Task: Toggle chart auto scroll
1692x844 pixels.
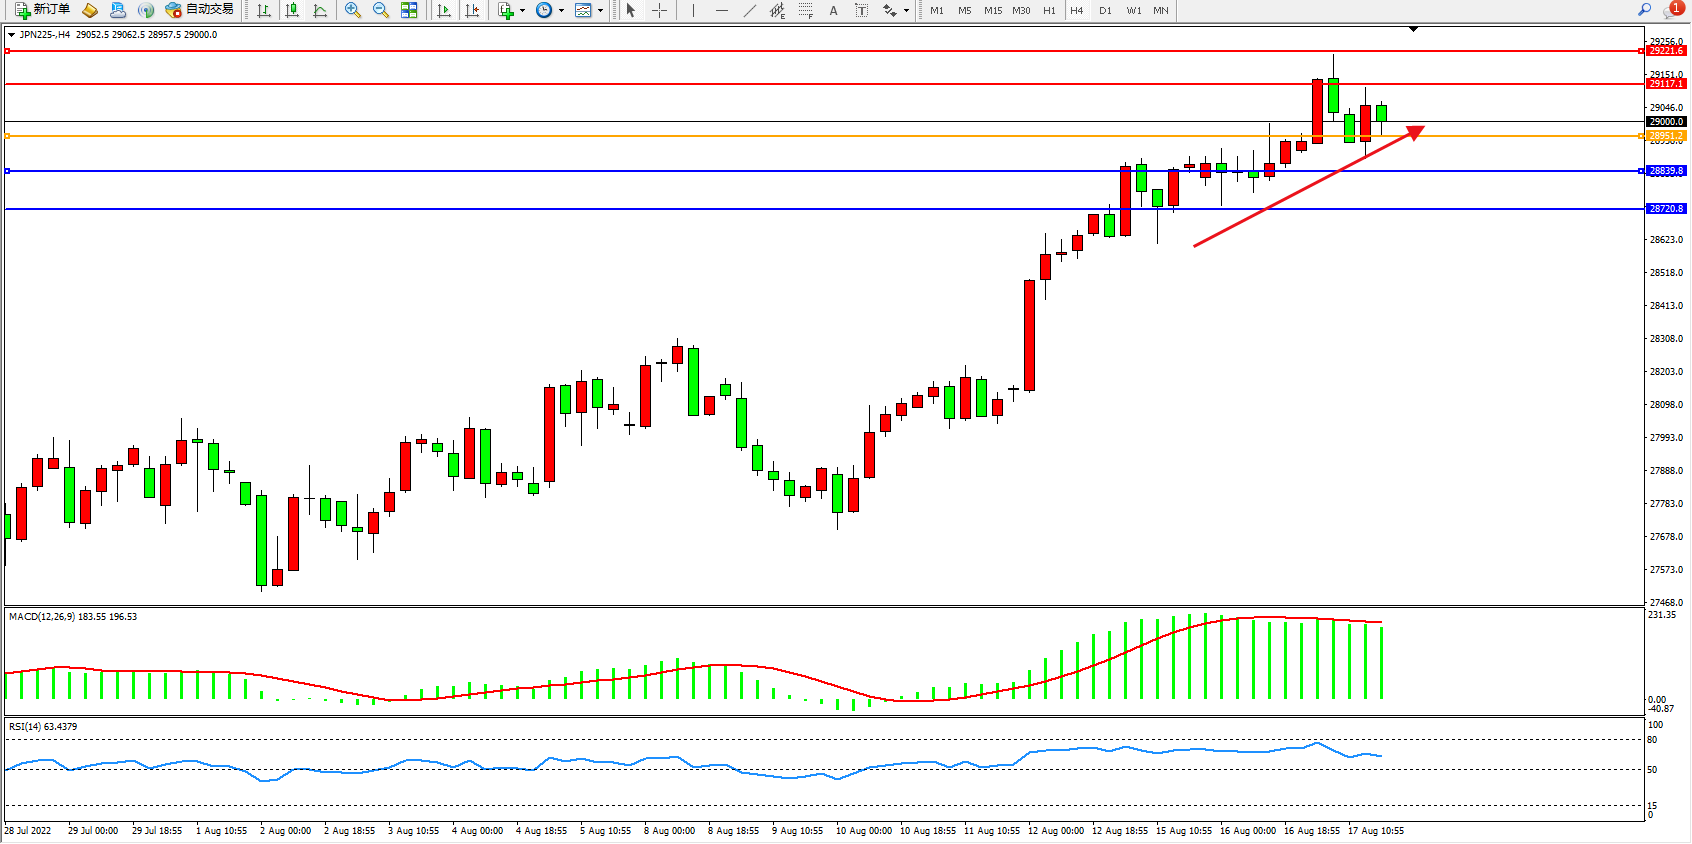Action: 444,10
